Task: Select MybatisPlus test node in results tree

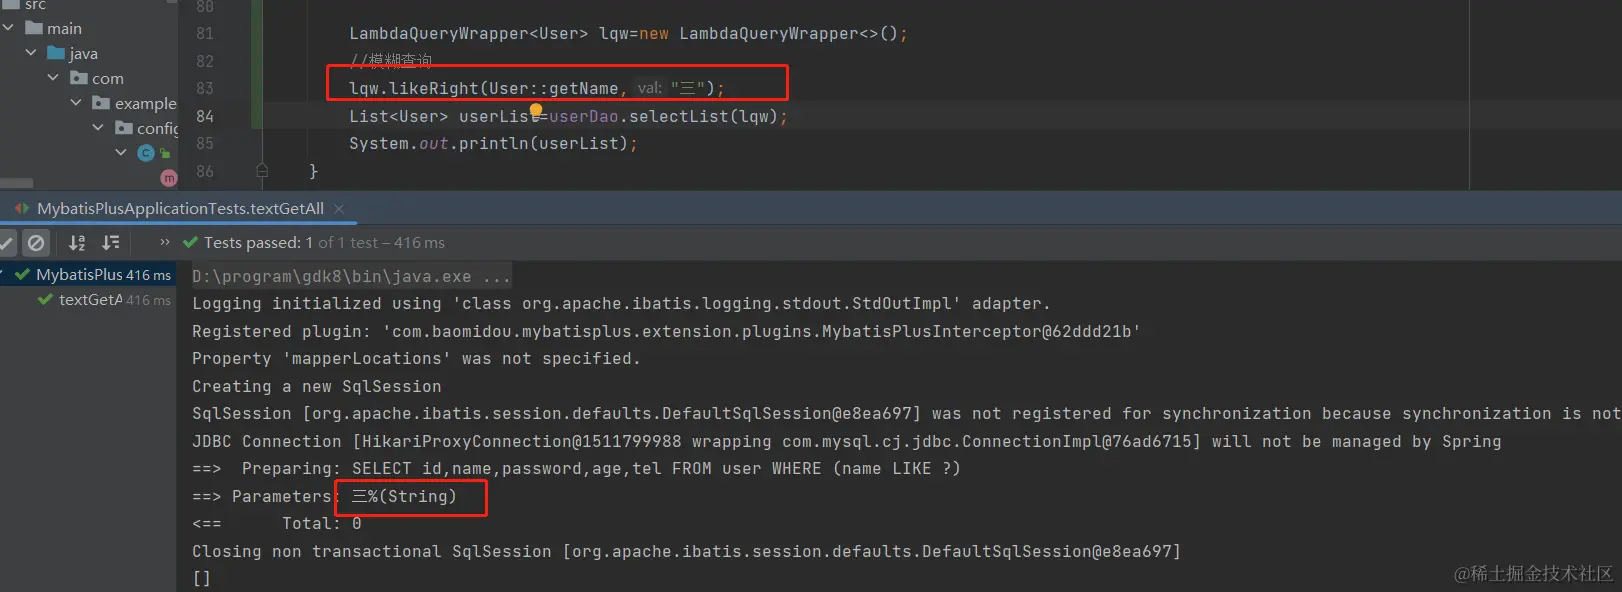Action: [88, 274]
